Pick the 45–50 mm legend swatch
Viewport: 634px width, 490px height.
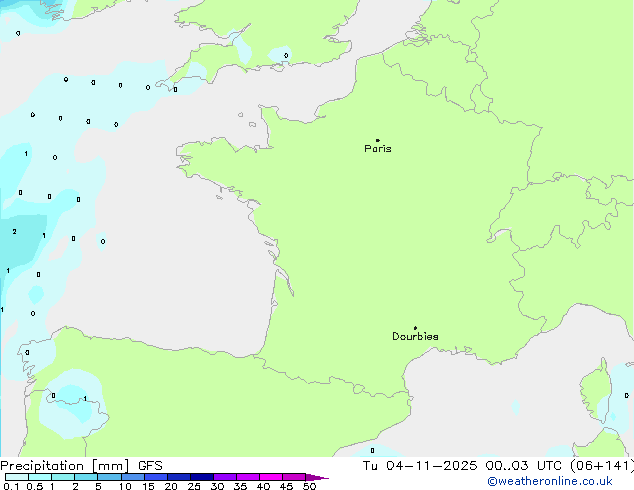point(294,477)
